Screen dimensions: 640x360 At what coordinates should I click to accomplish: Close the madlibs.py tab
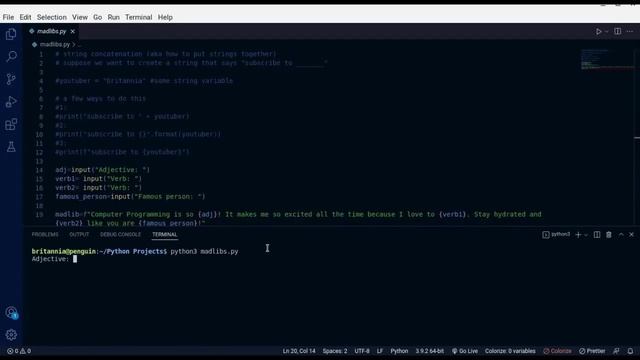point(73,31)
